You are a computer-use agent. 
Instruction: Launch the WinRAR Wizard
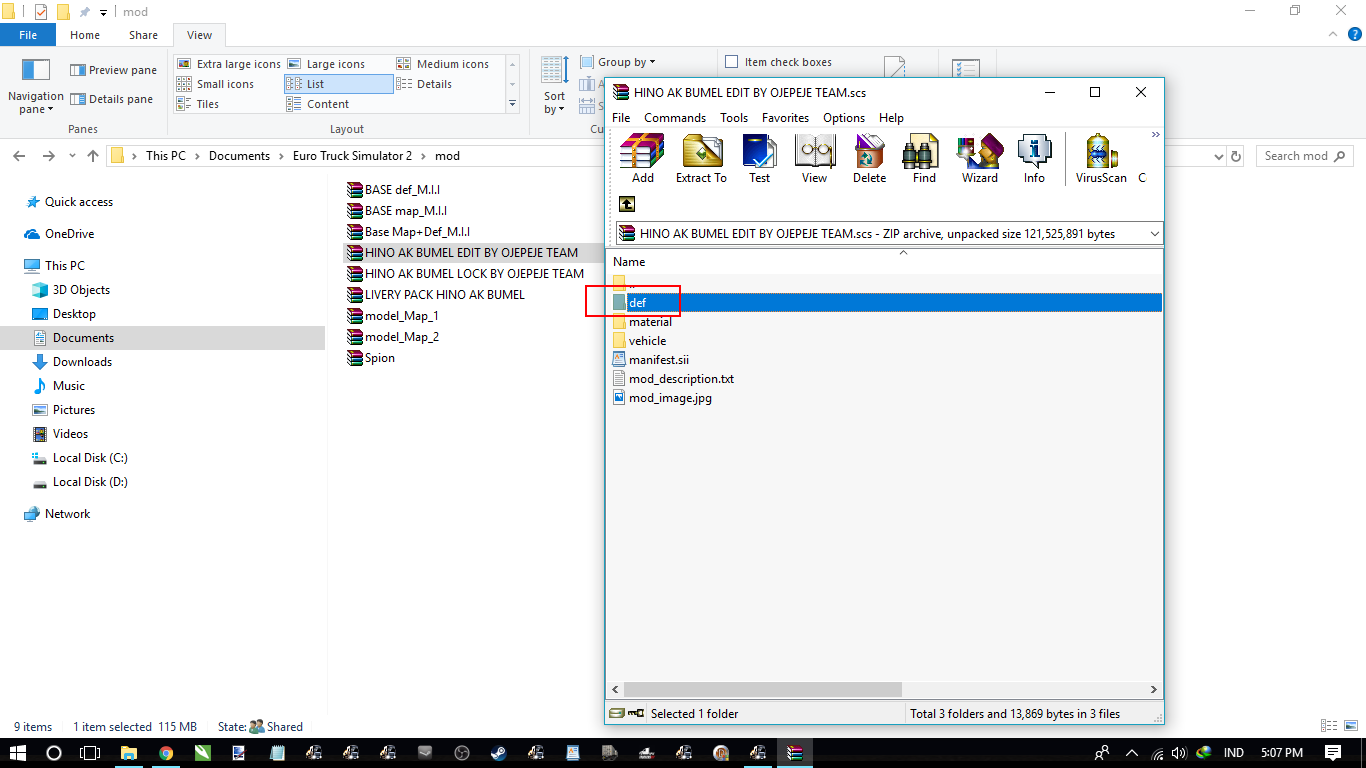[x=979, y=159]
